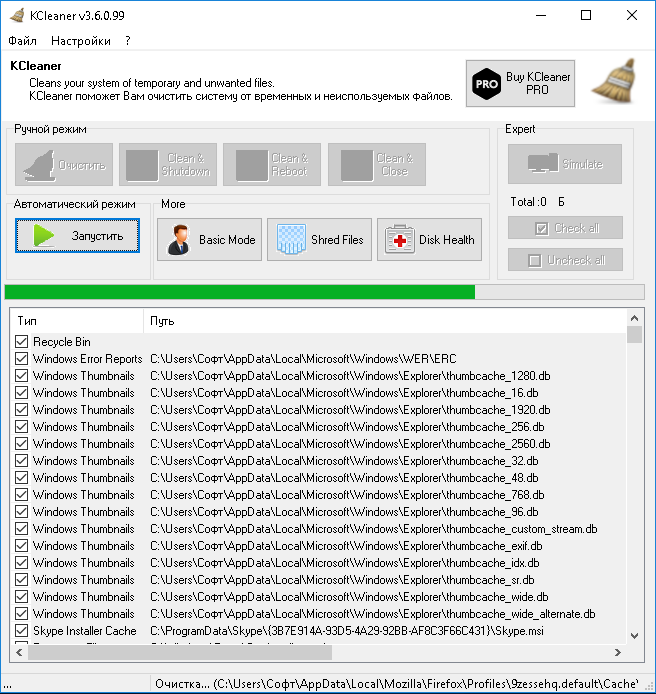Select the thumbcache_768.db path text

(347, 494)
